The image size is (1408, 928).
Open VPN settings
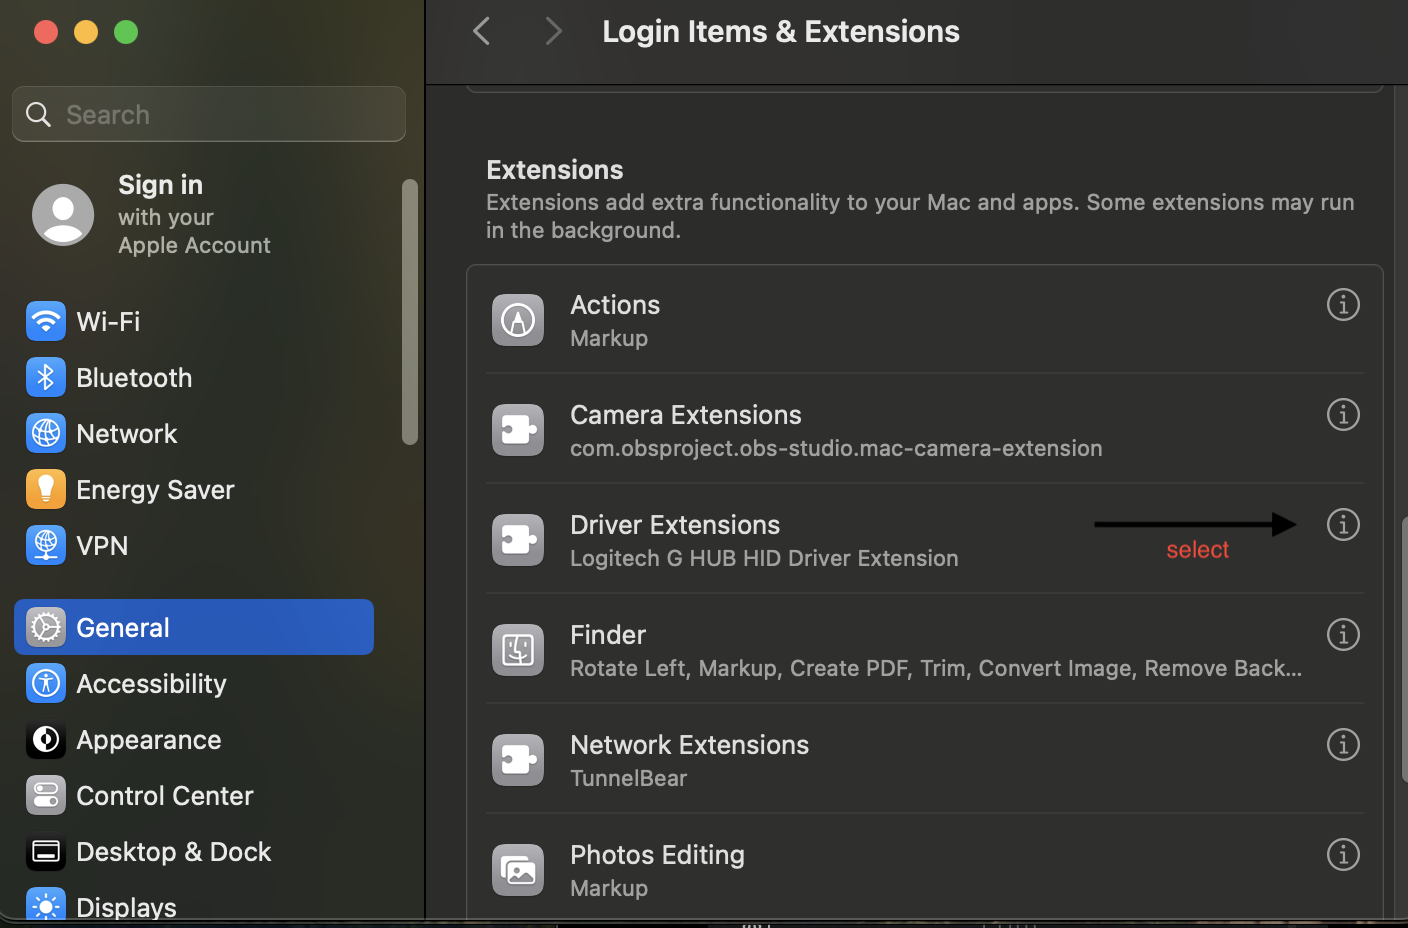pos(102,546)
